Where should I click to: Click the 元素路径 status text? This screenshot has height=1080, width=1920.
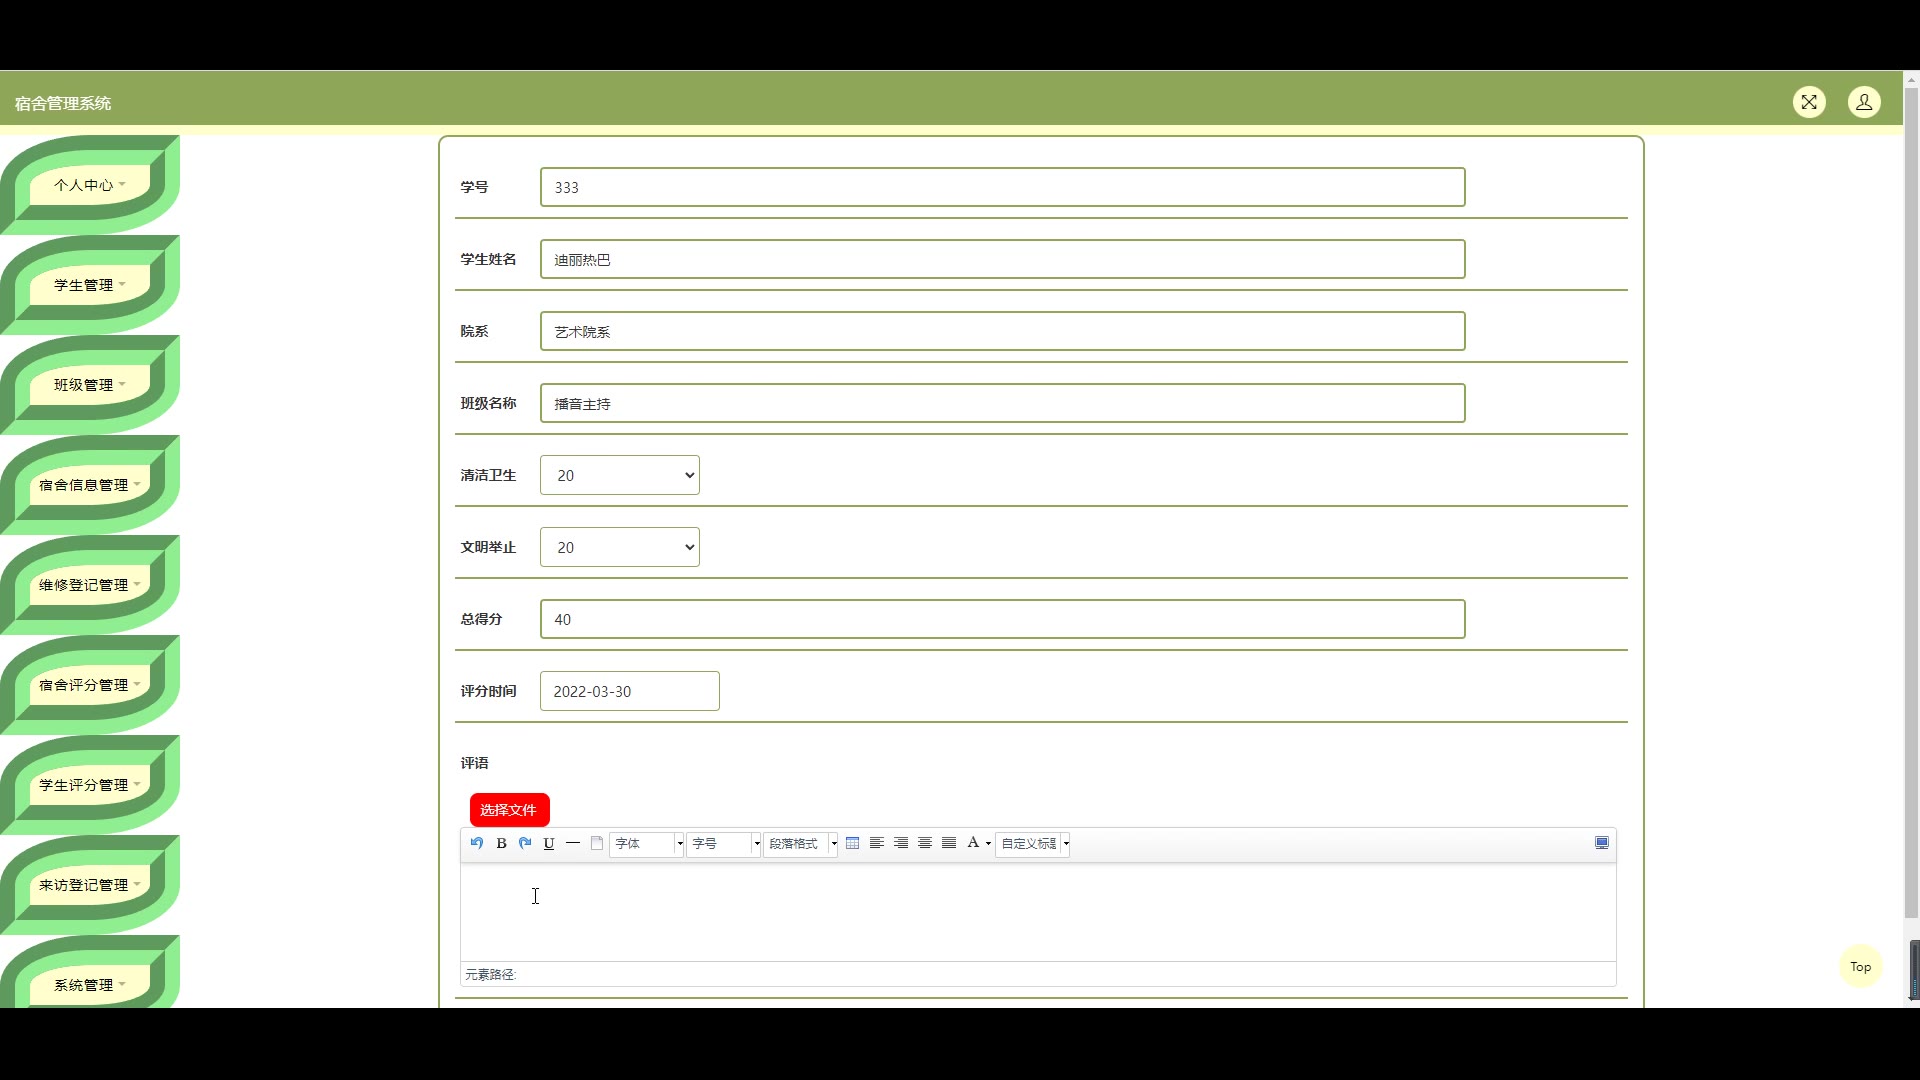tap(490, 974)
